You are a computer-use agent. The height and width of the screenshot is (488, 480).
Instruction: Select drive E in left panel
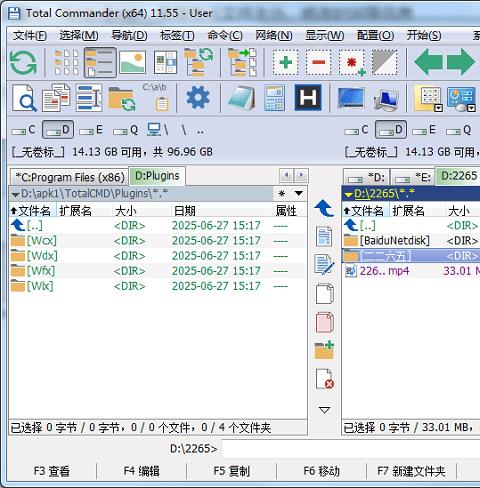[x=91, y=130]
